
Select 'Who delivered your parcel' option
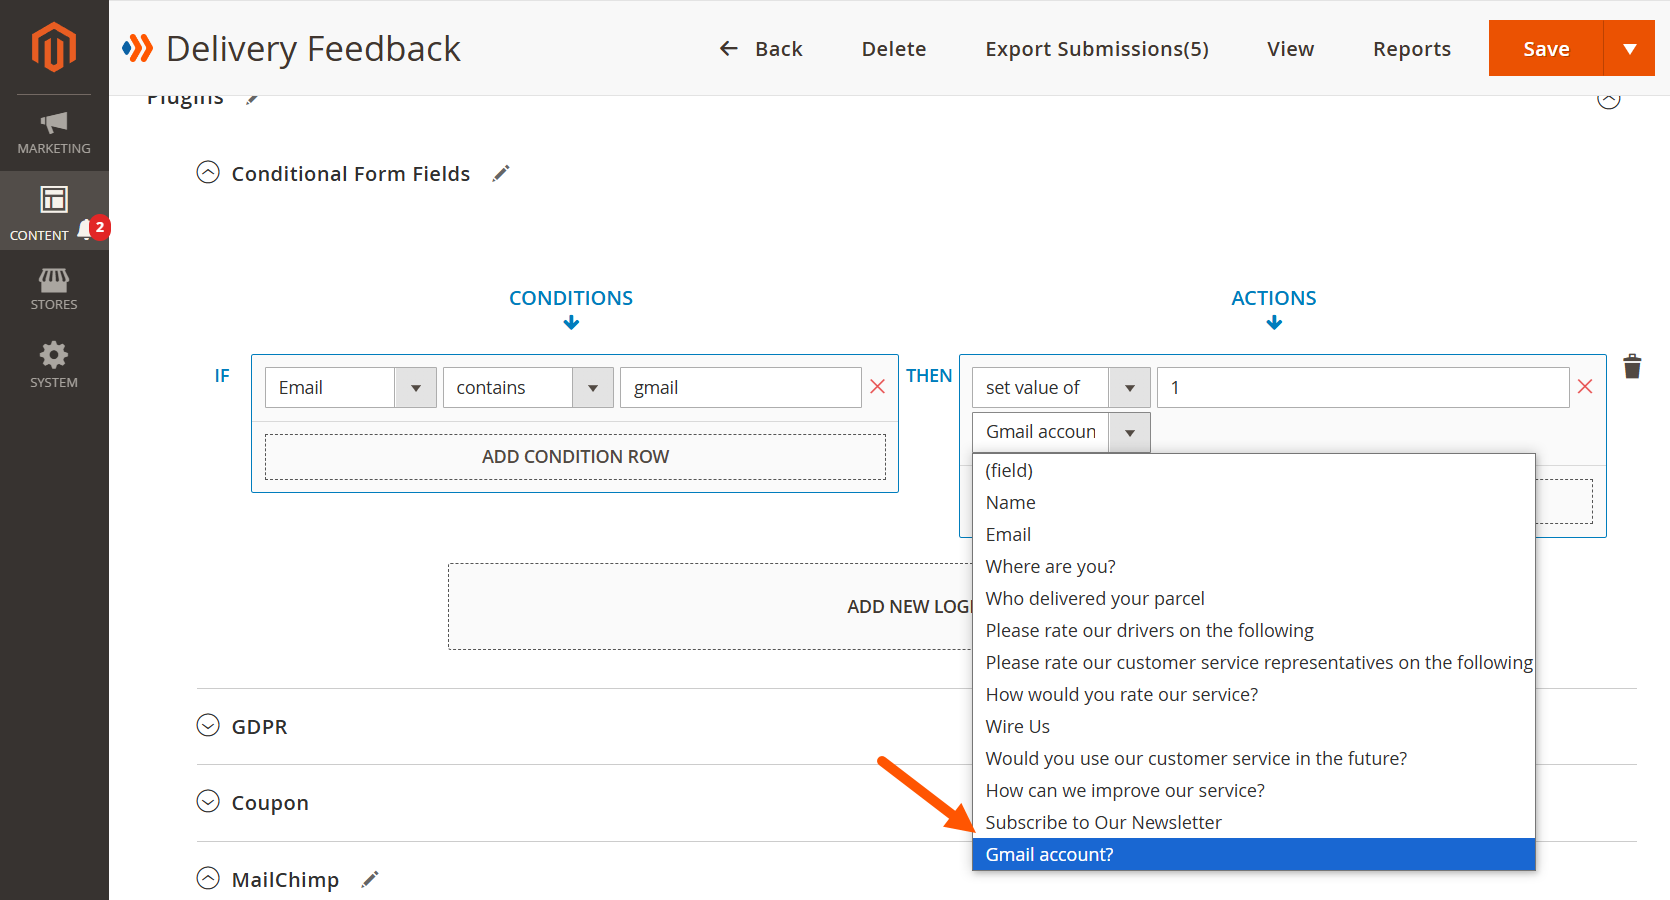1253,599
